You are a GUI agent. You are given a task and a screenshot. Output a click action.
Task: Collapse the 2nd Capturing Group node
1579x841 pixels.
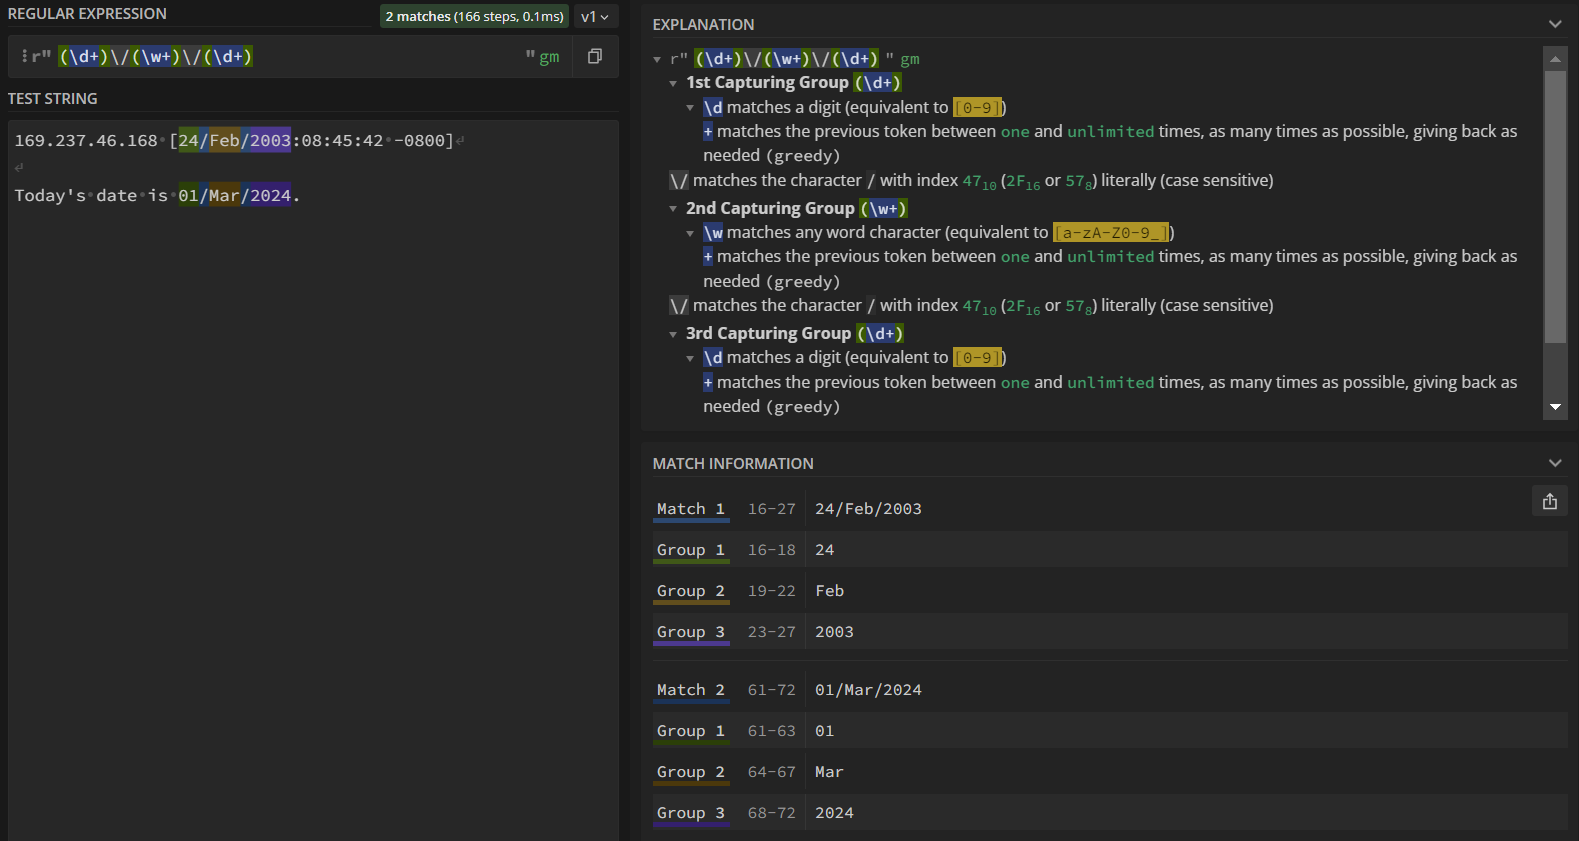click(673, 209)
